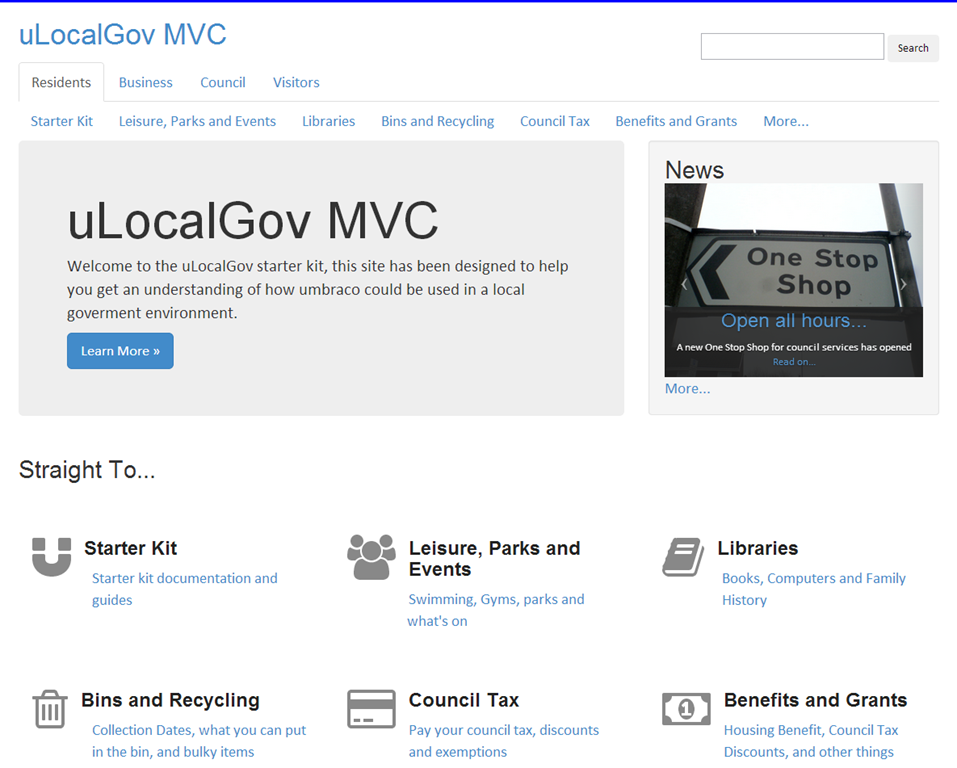Switch to the Business tab

tap(145, 82)
